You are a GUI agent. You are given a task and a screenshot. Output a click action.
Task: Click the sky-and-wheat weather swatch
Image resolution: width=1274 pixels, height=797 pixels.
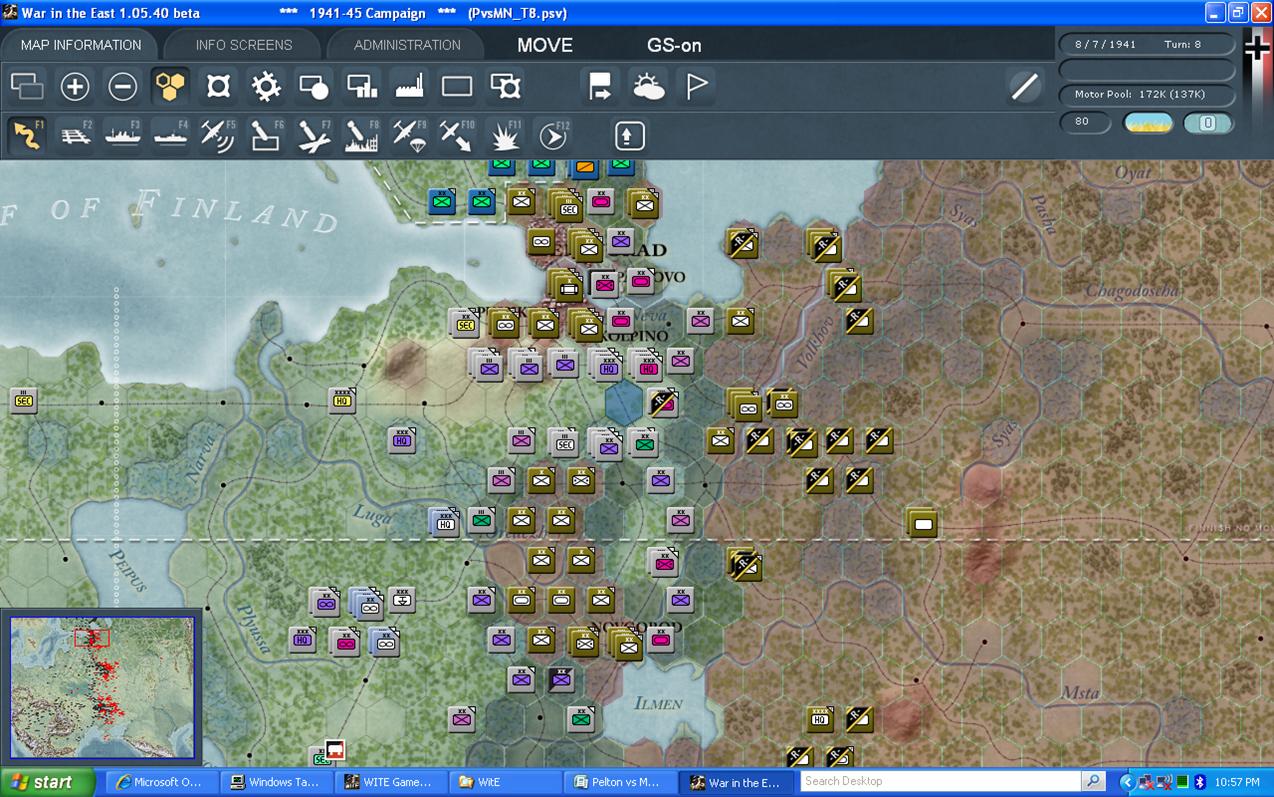tap(1149, 123)
